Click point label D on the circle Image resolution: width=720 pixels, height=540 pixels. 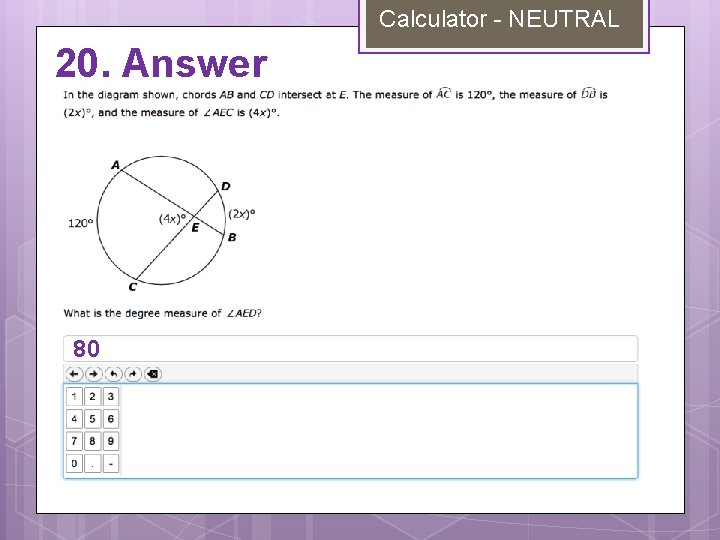tap(225, 186)
